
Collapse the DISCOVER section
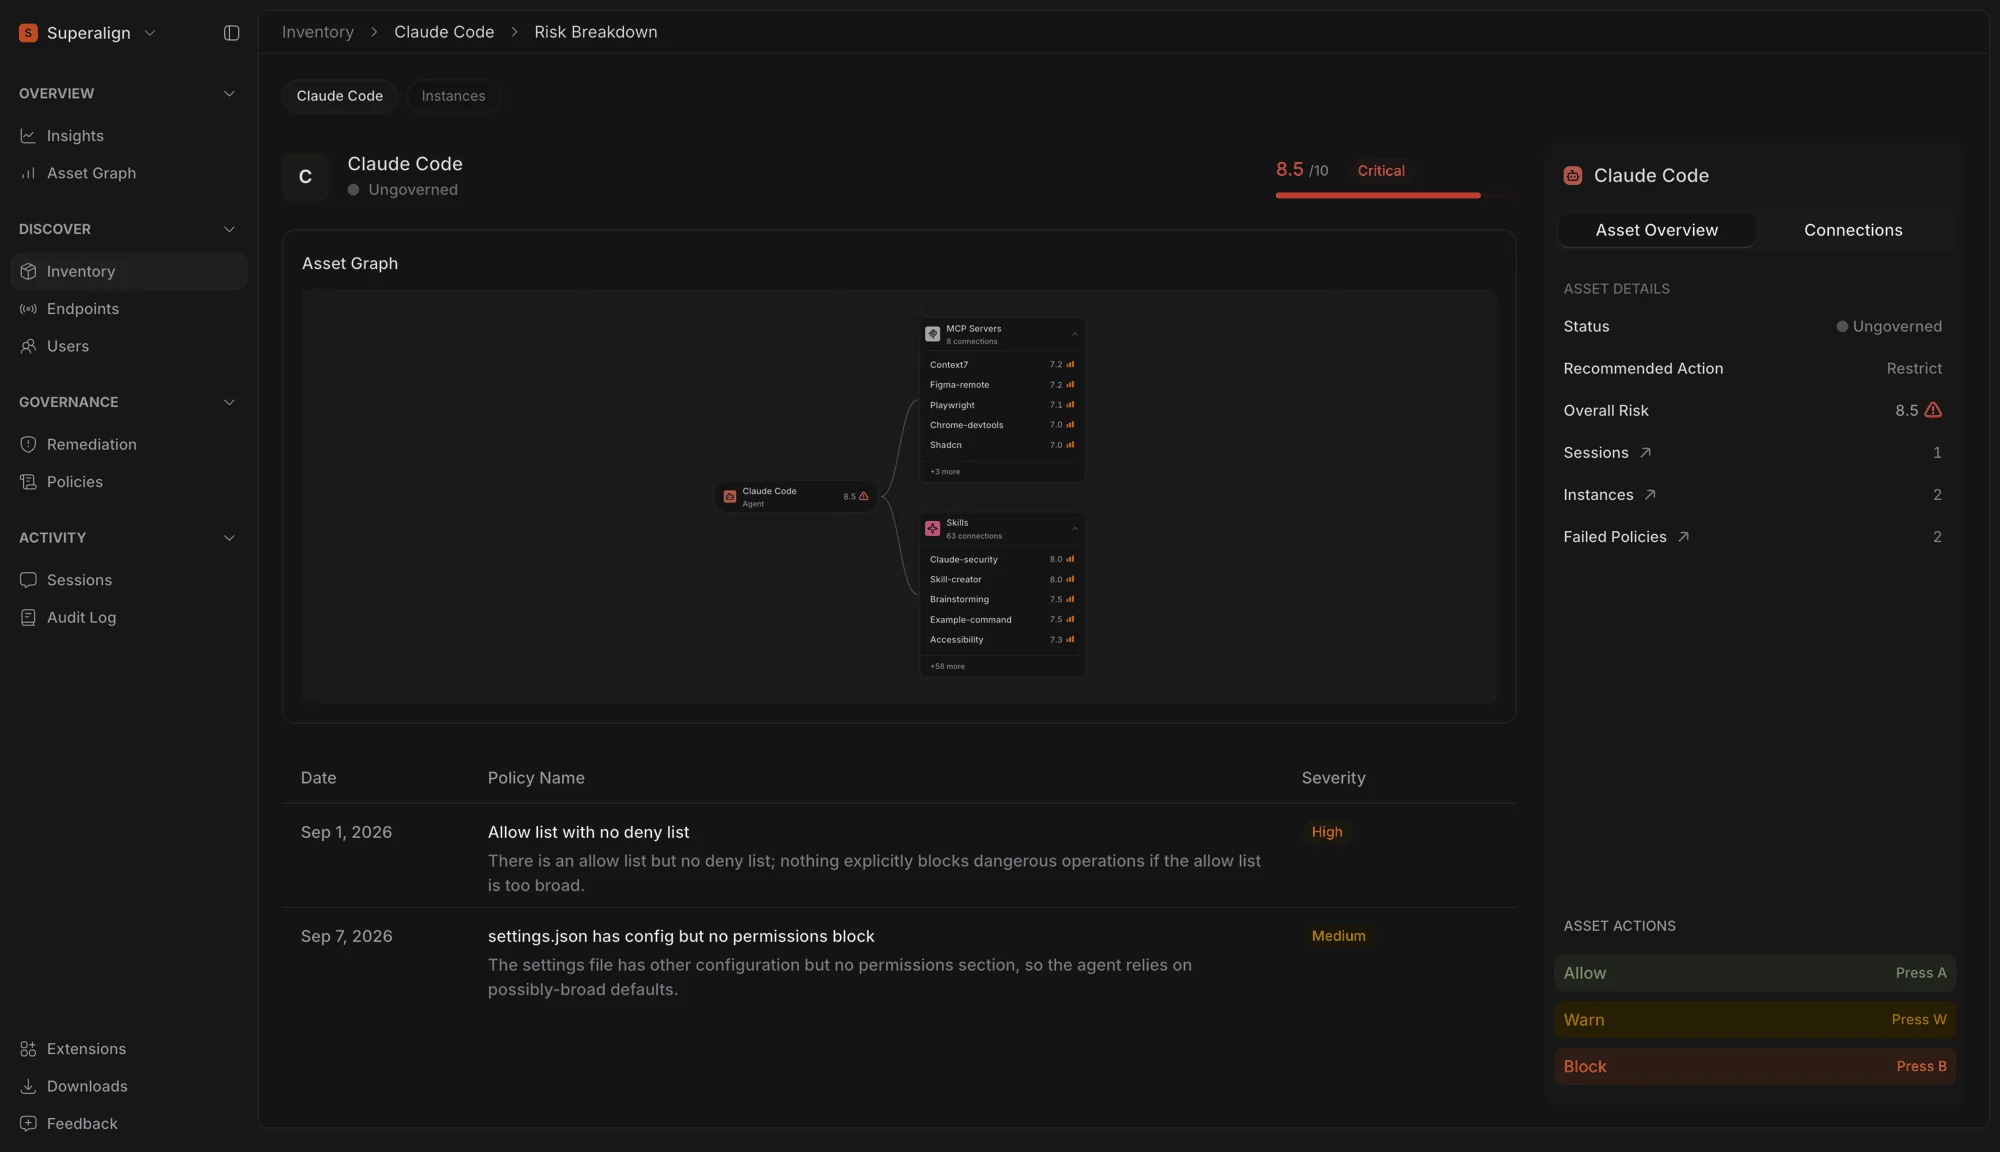coord(229,229)
